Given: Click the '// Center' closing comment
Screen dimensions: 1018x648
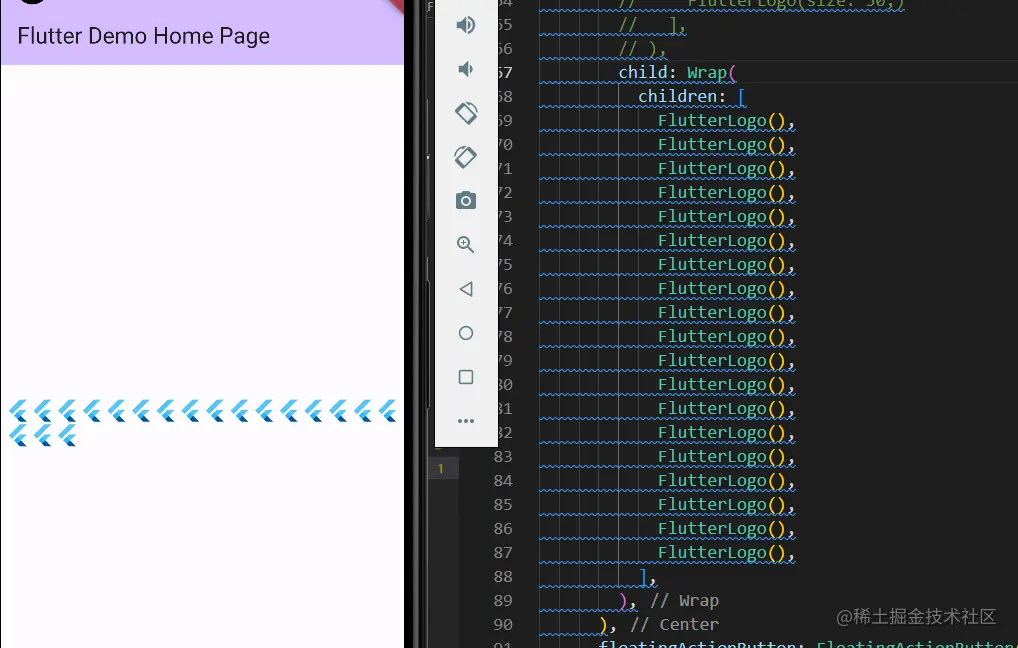Looking at the screenshot, I should pyautogui.click(x=675, y=625).
